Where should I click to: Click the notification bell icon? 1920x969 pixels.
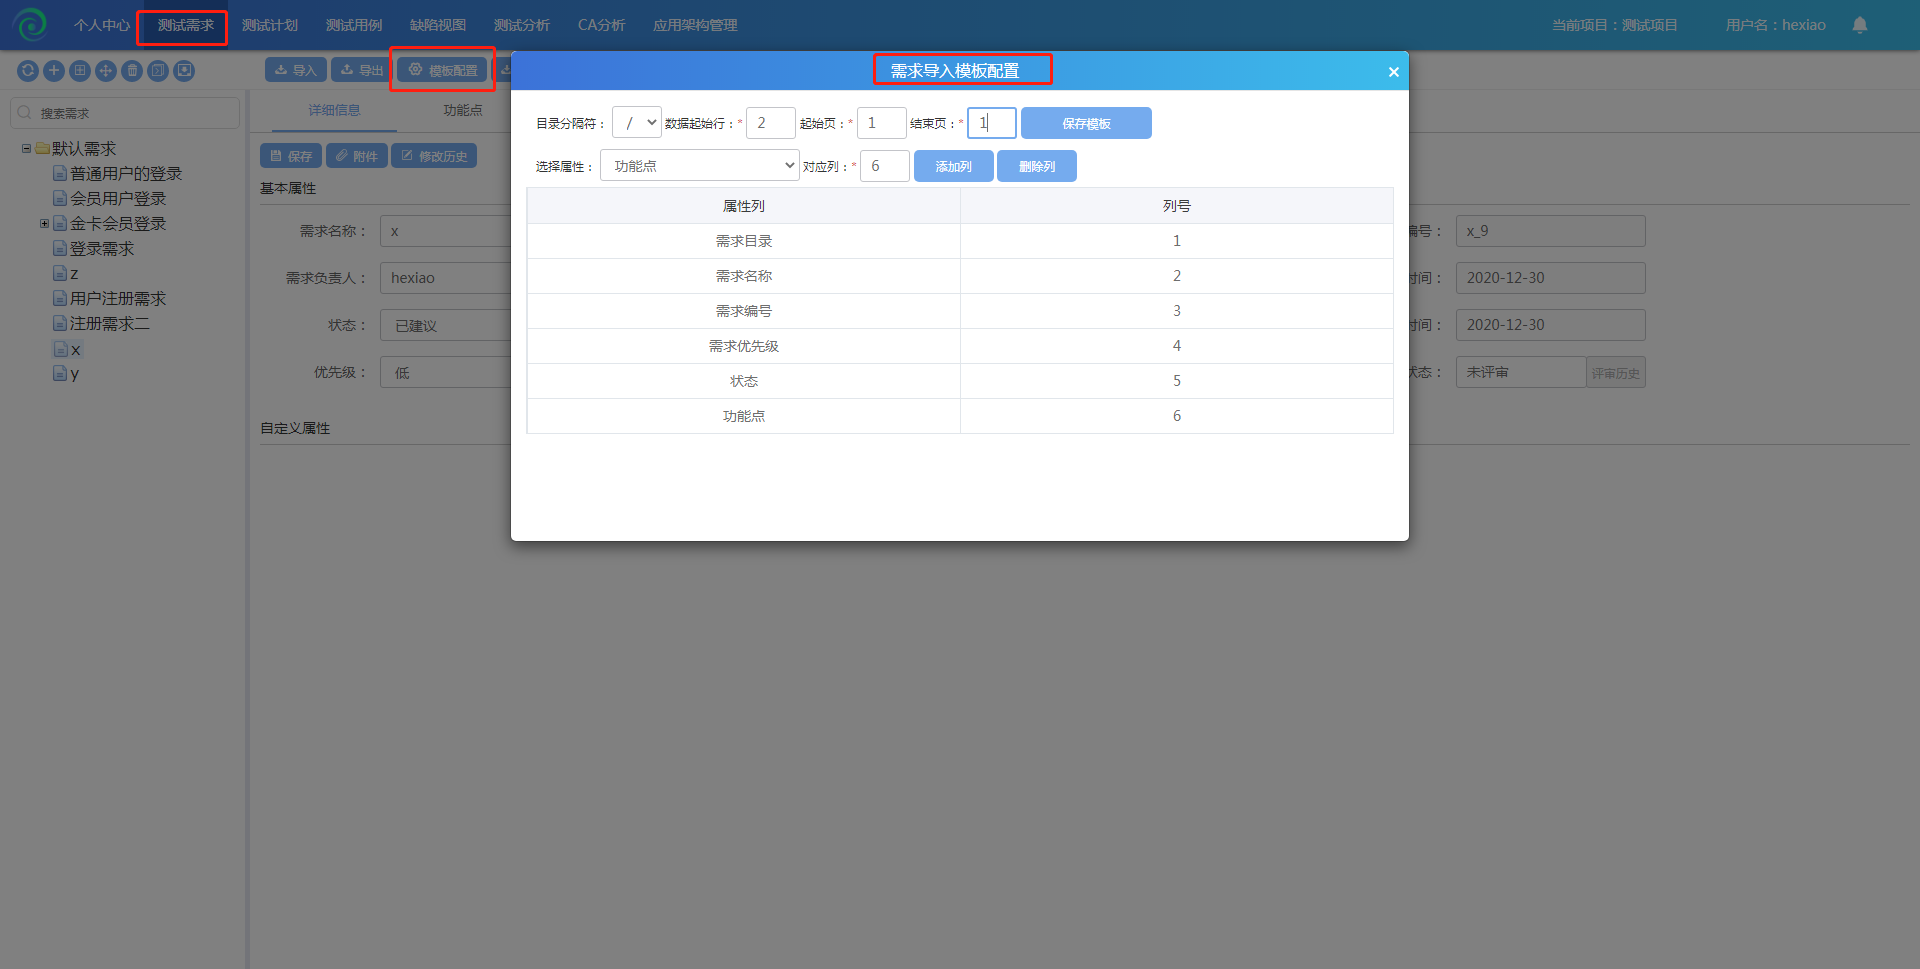coord(1859,25)
